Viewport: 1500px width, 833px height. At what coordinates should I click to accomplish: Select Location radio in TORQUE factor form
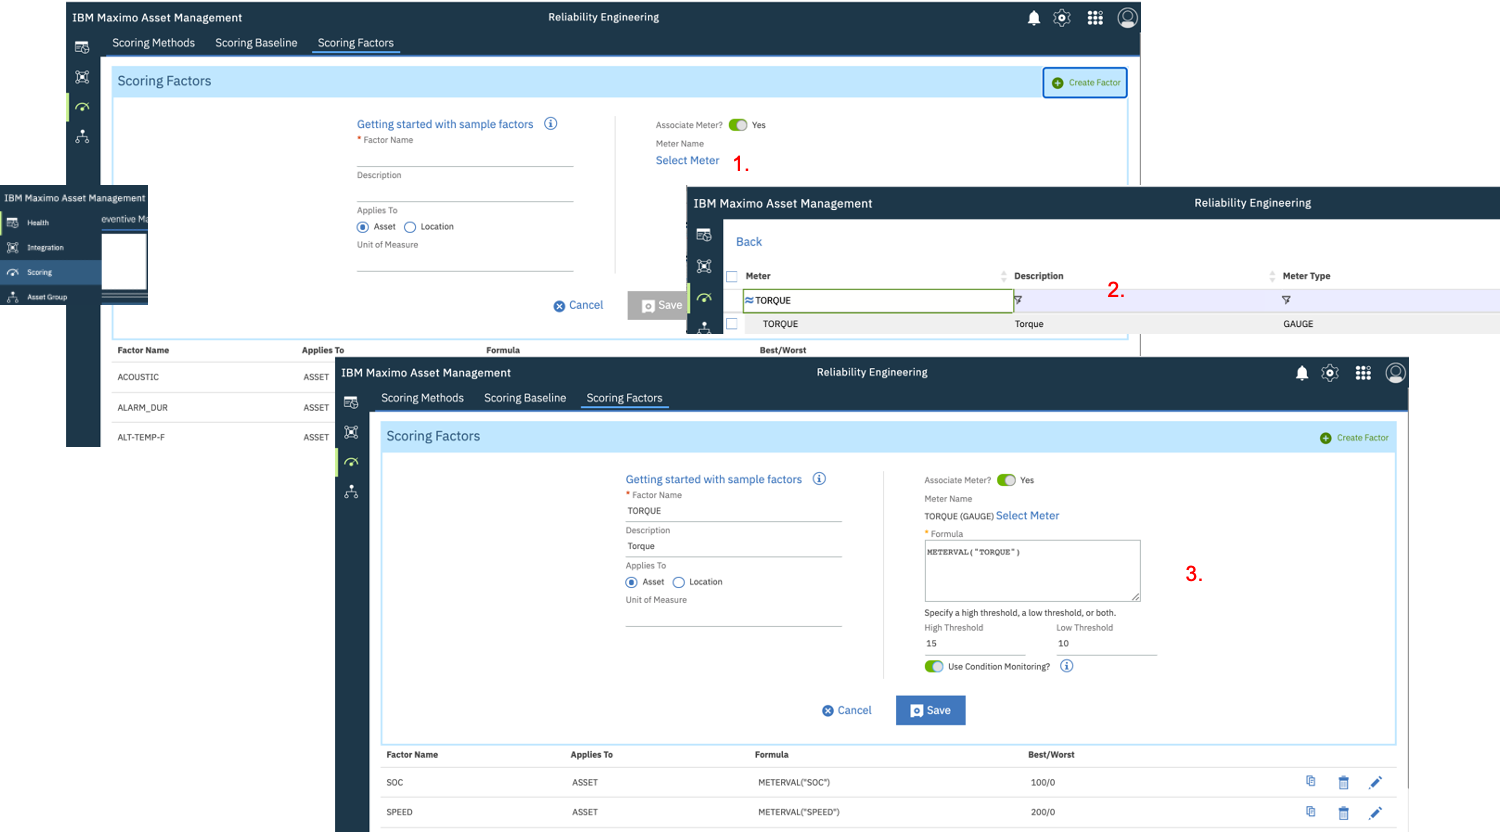click(x=679, y=582)
